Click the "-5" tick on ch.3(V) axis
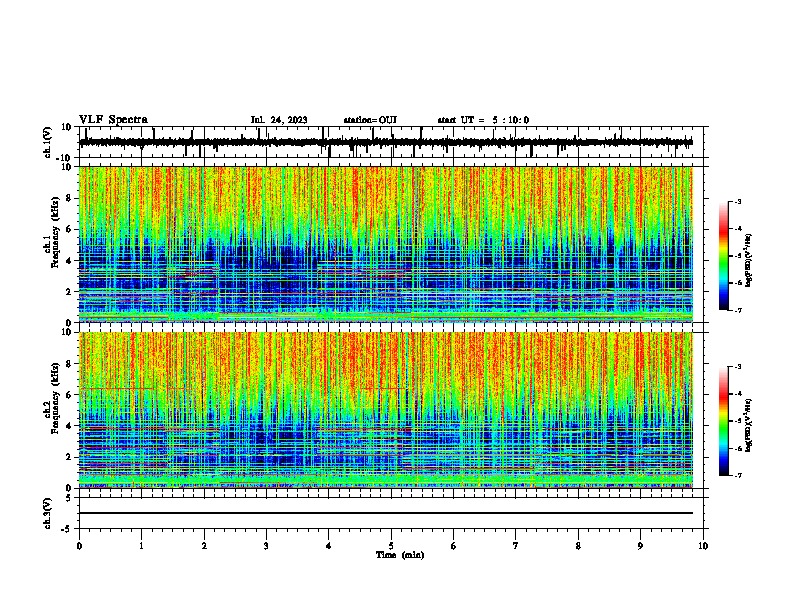792x612 pixels. pyautogui.click(x=67, y=529)
